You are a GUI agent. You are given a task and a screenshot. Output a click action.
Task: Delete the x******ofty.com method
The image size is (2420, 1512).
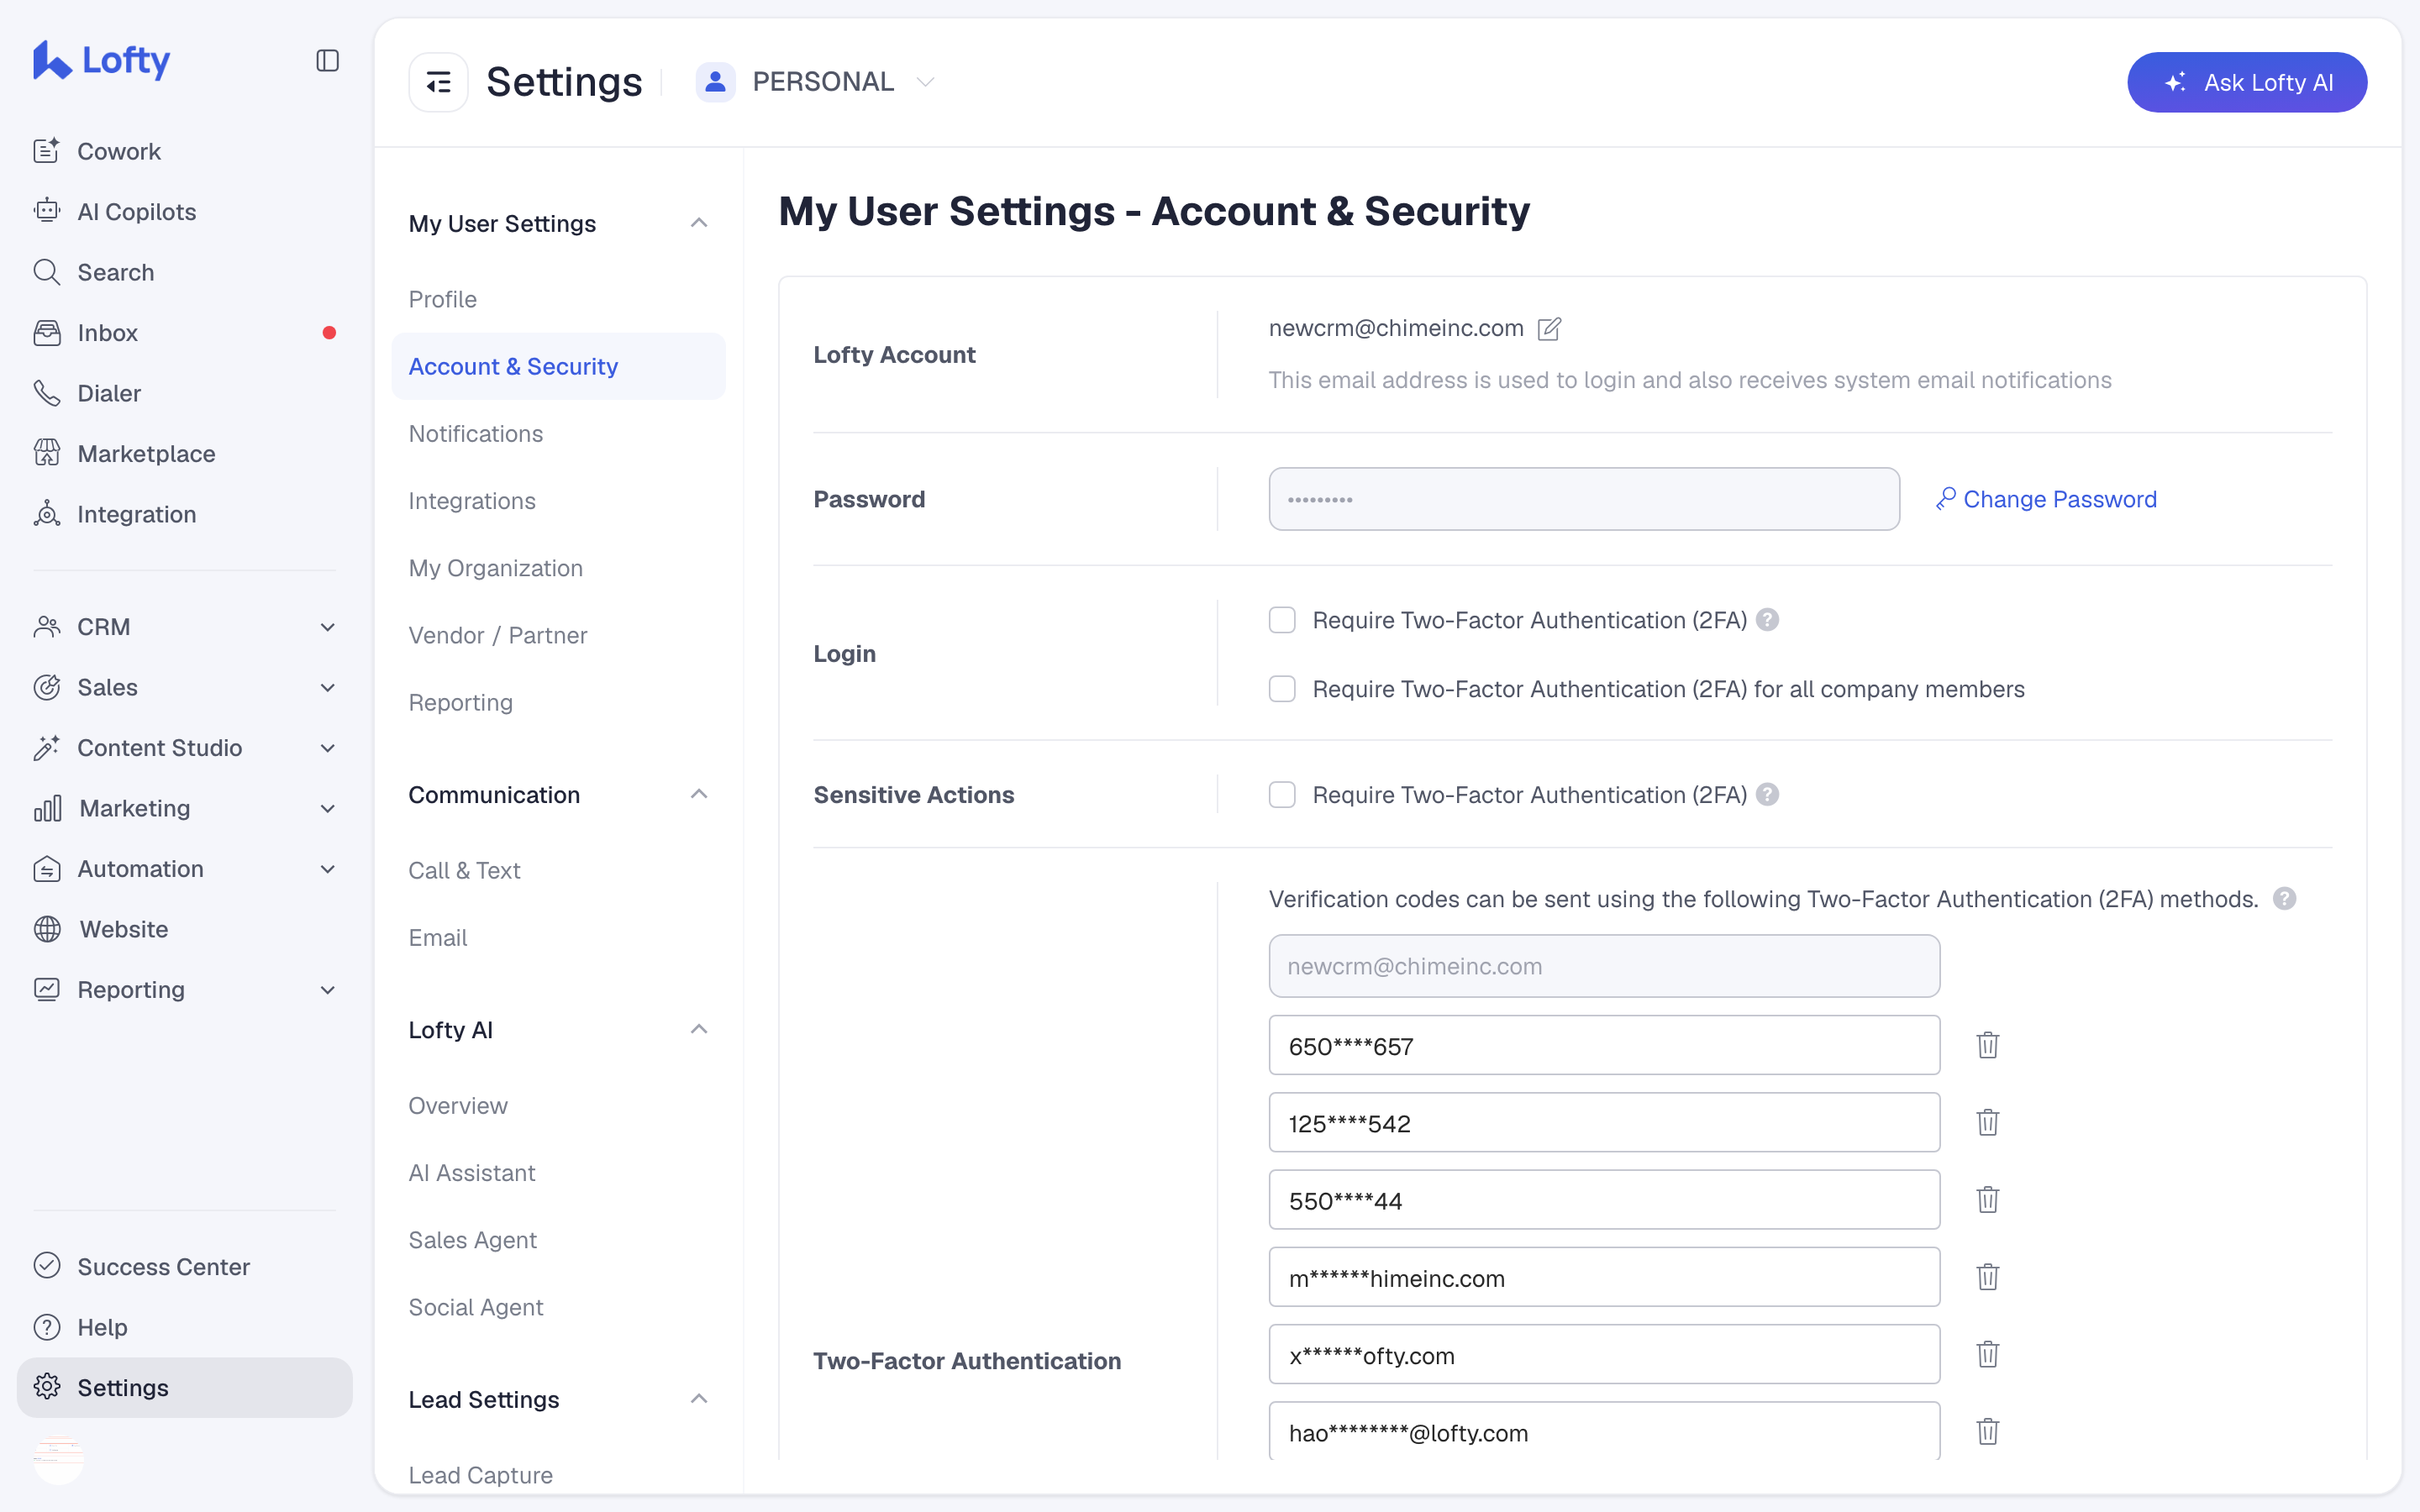coord(1988,1354)
